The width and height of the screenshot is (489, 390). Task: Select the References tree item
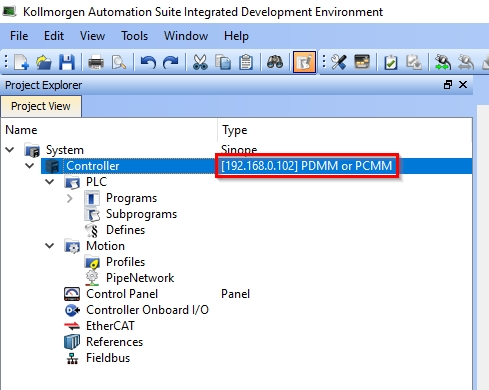[x=114, y=342]
